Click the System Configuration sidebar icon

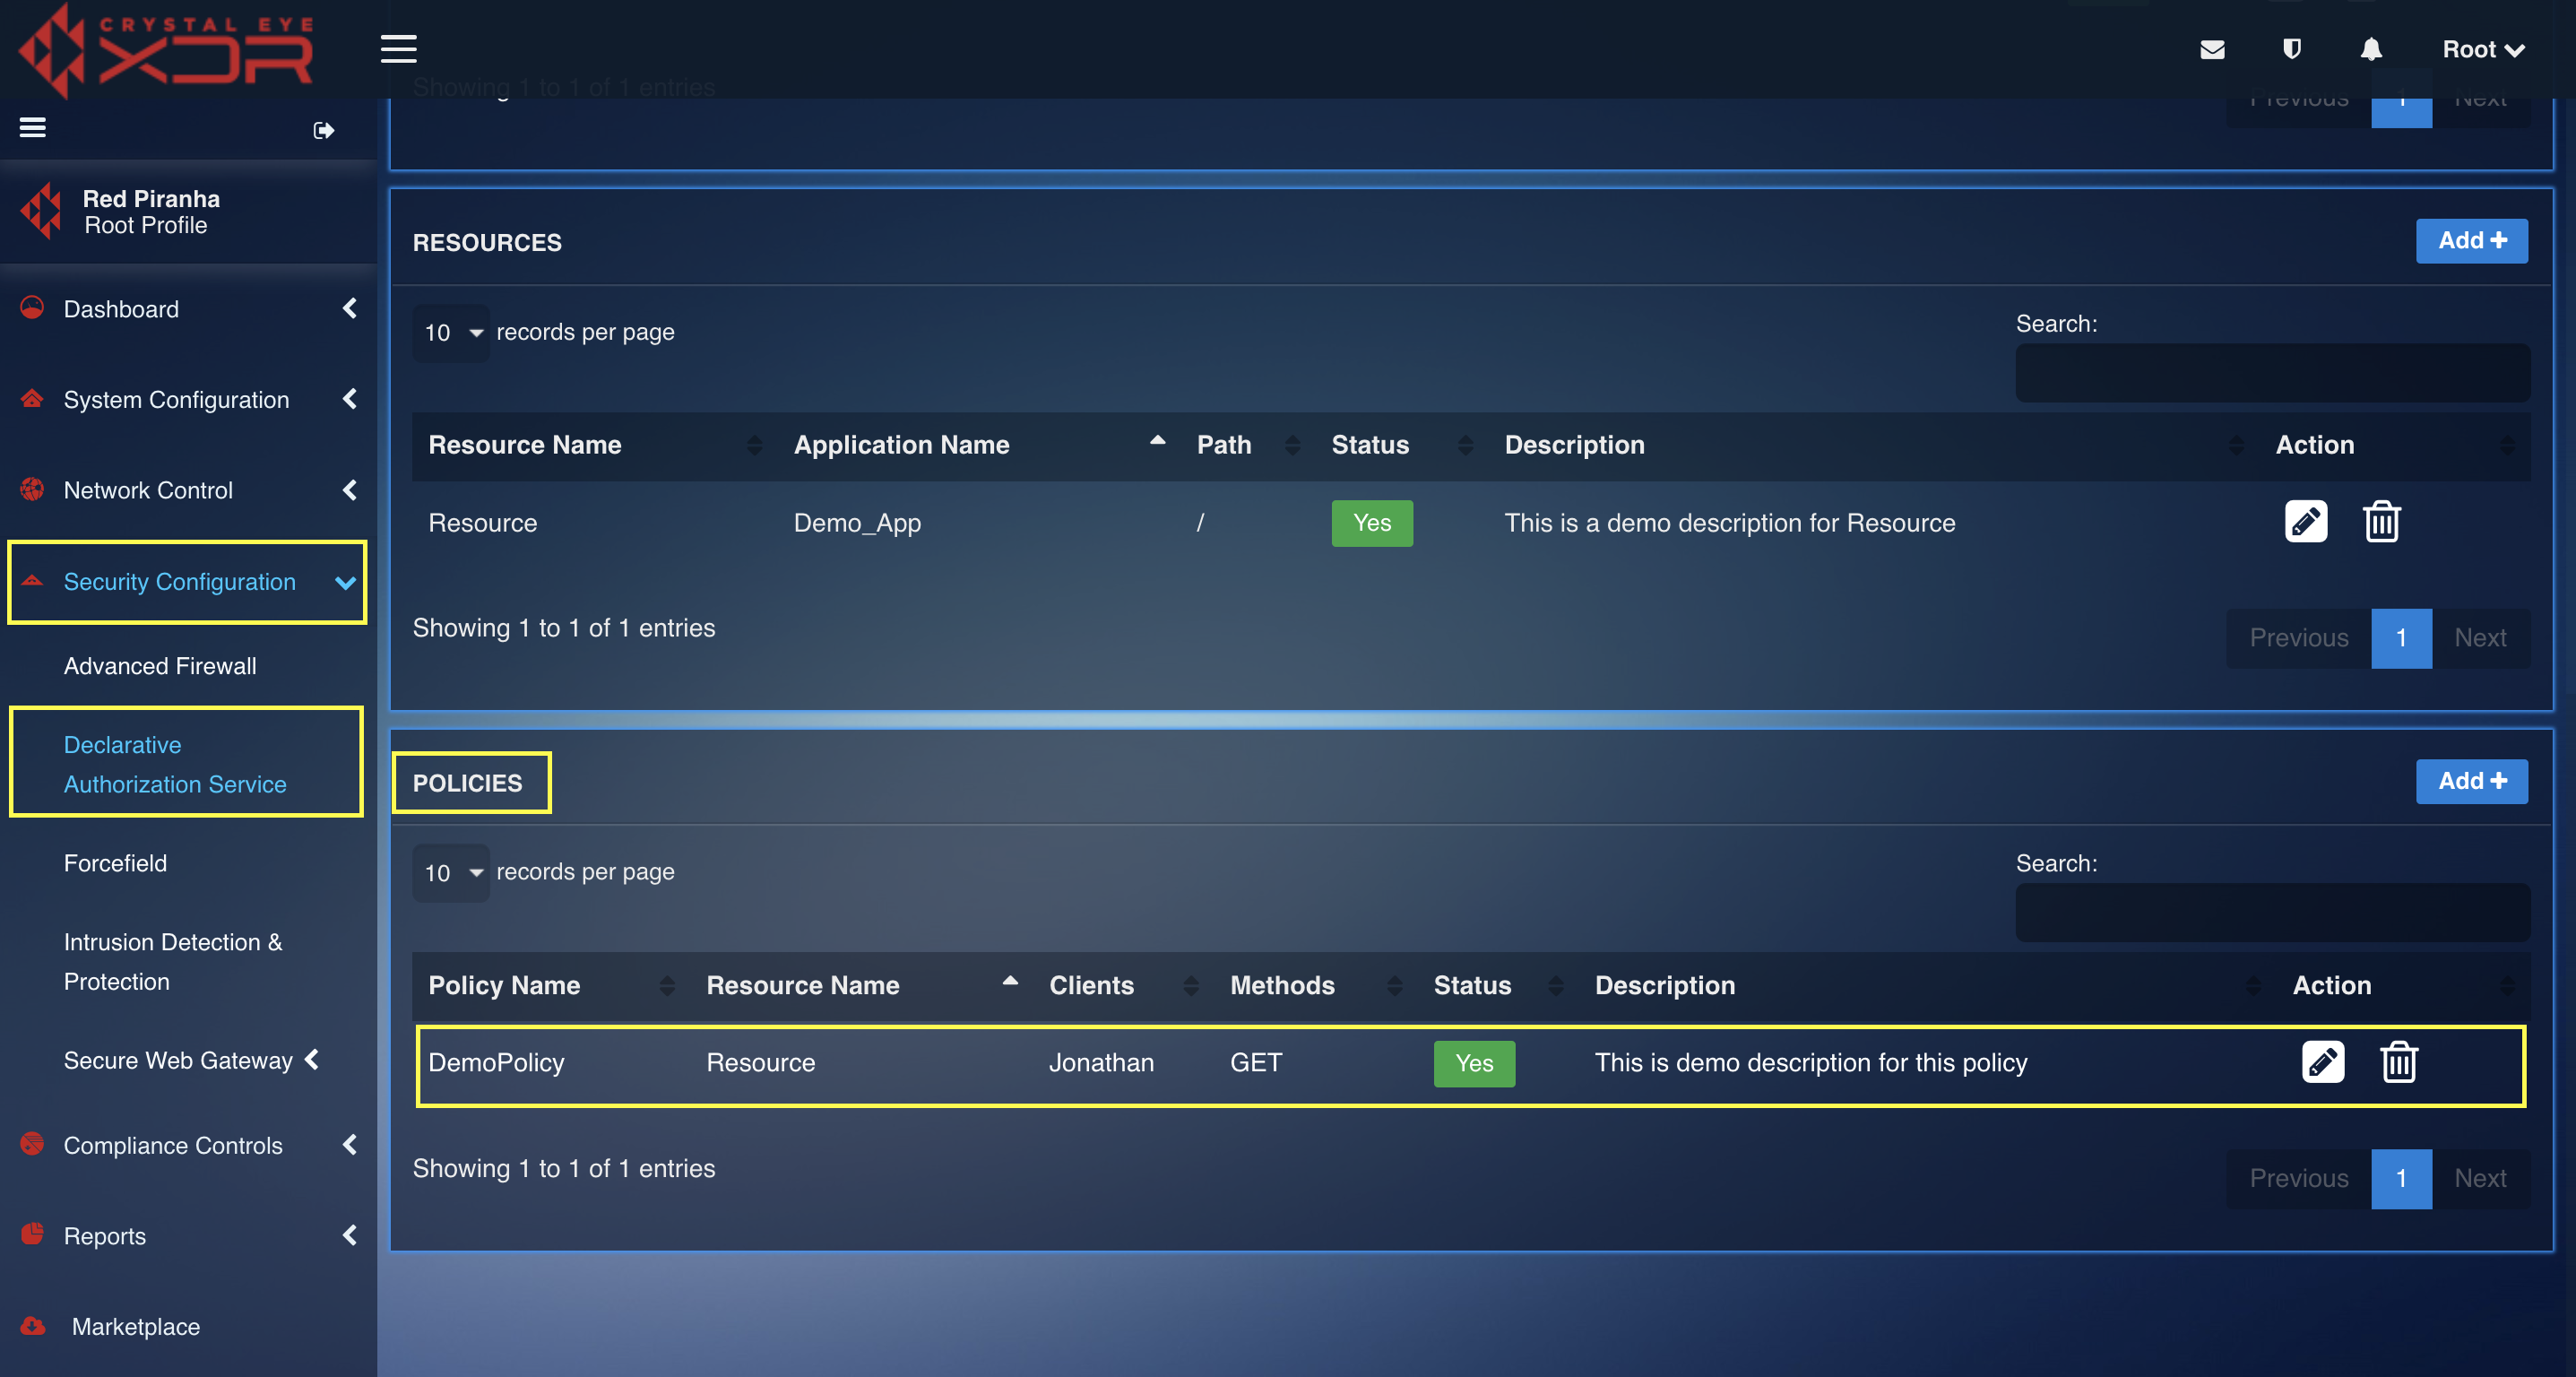coord(32,399)
